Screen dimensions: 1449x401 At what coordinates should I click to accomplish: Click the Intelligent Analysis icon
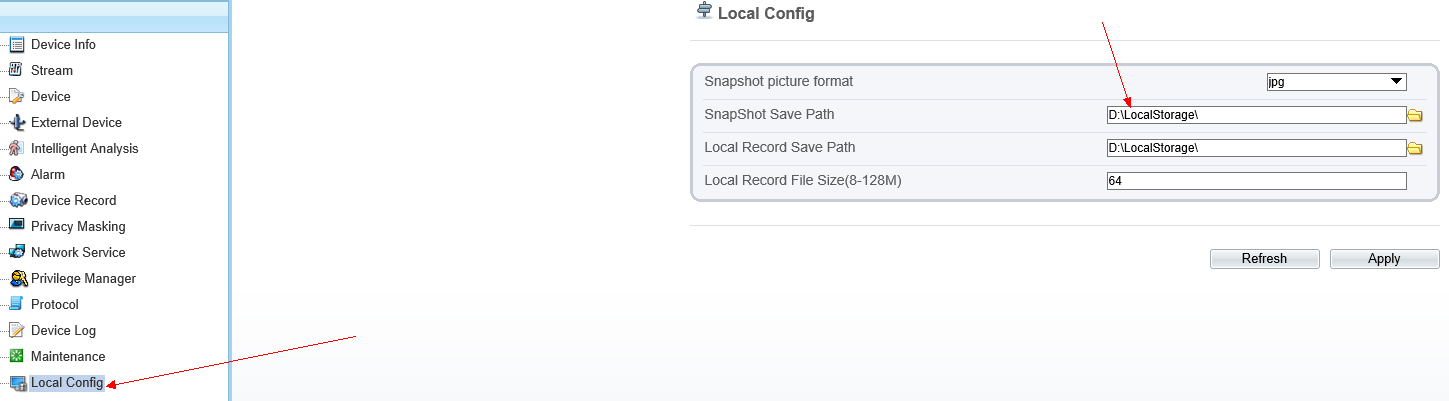16,148
